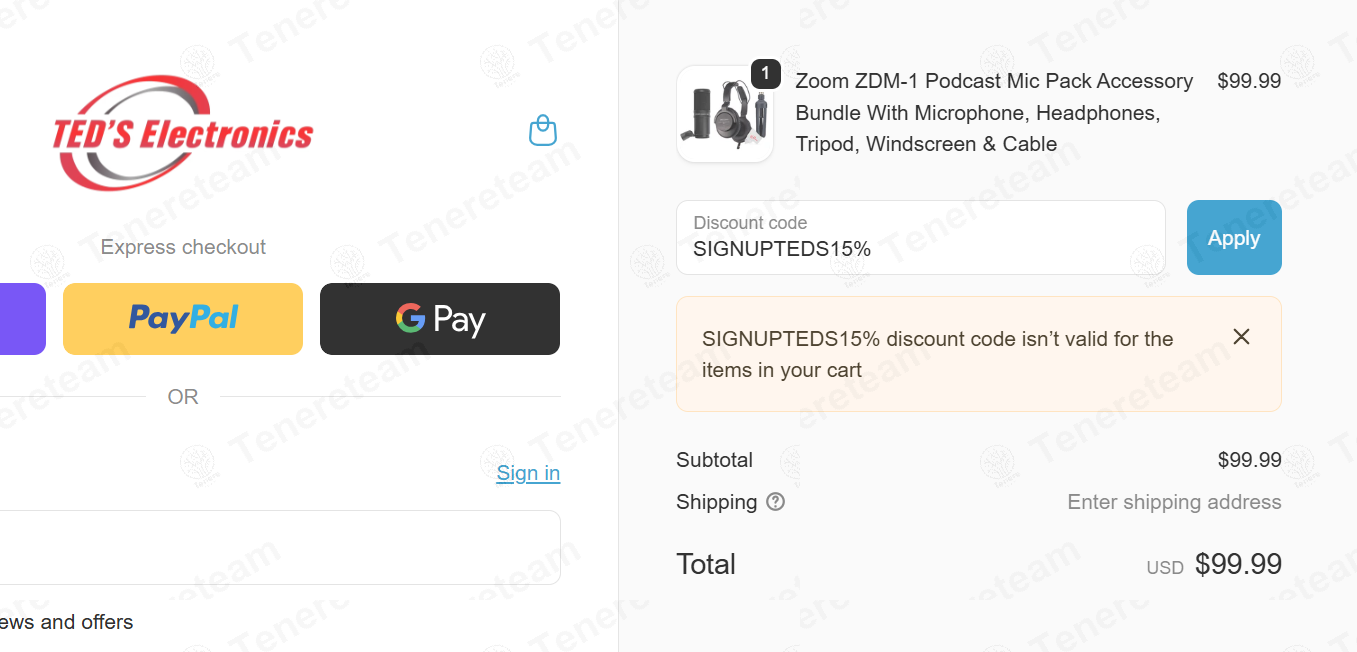Screen dimensions: 1357x652
Task: Click the discount code error banner text
Action: [937, 354]
